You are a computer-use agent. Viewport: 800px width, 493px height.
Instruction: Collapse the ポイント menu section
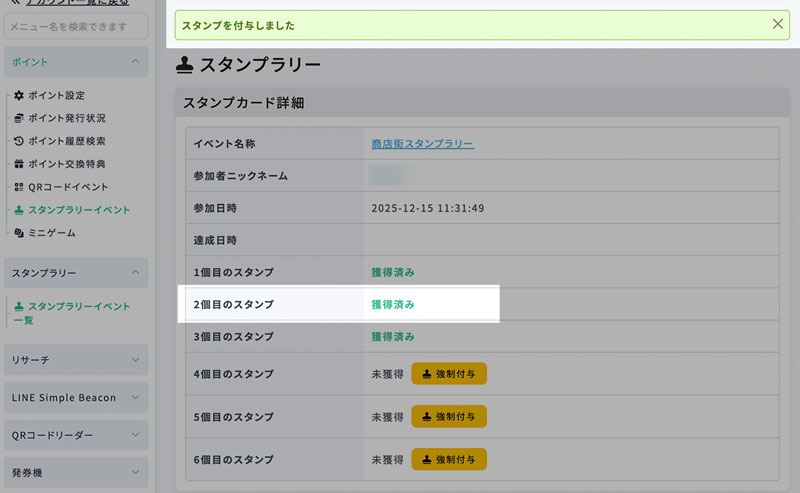click(x=134, y=62)
